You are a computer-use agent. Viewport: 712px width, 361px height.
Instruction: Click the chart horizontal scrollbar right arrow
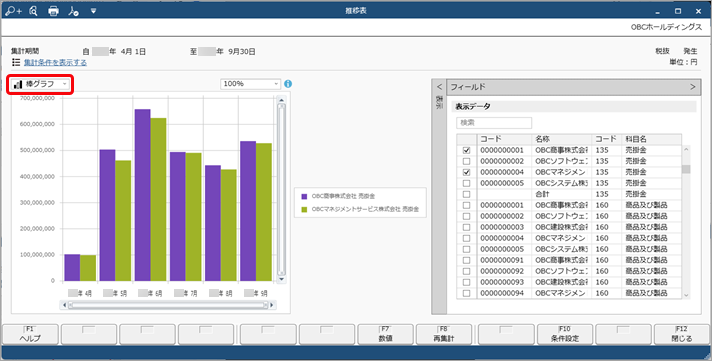pyautogui.click(x=272, y=305)
